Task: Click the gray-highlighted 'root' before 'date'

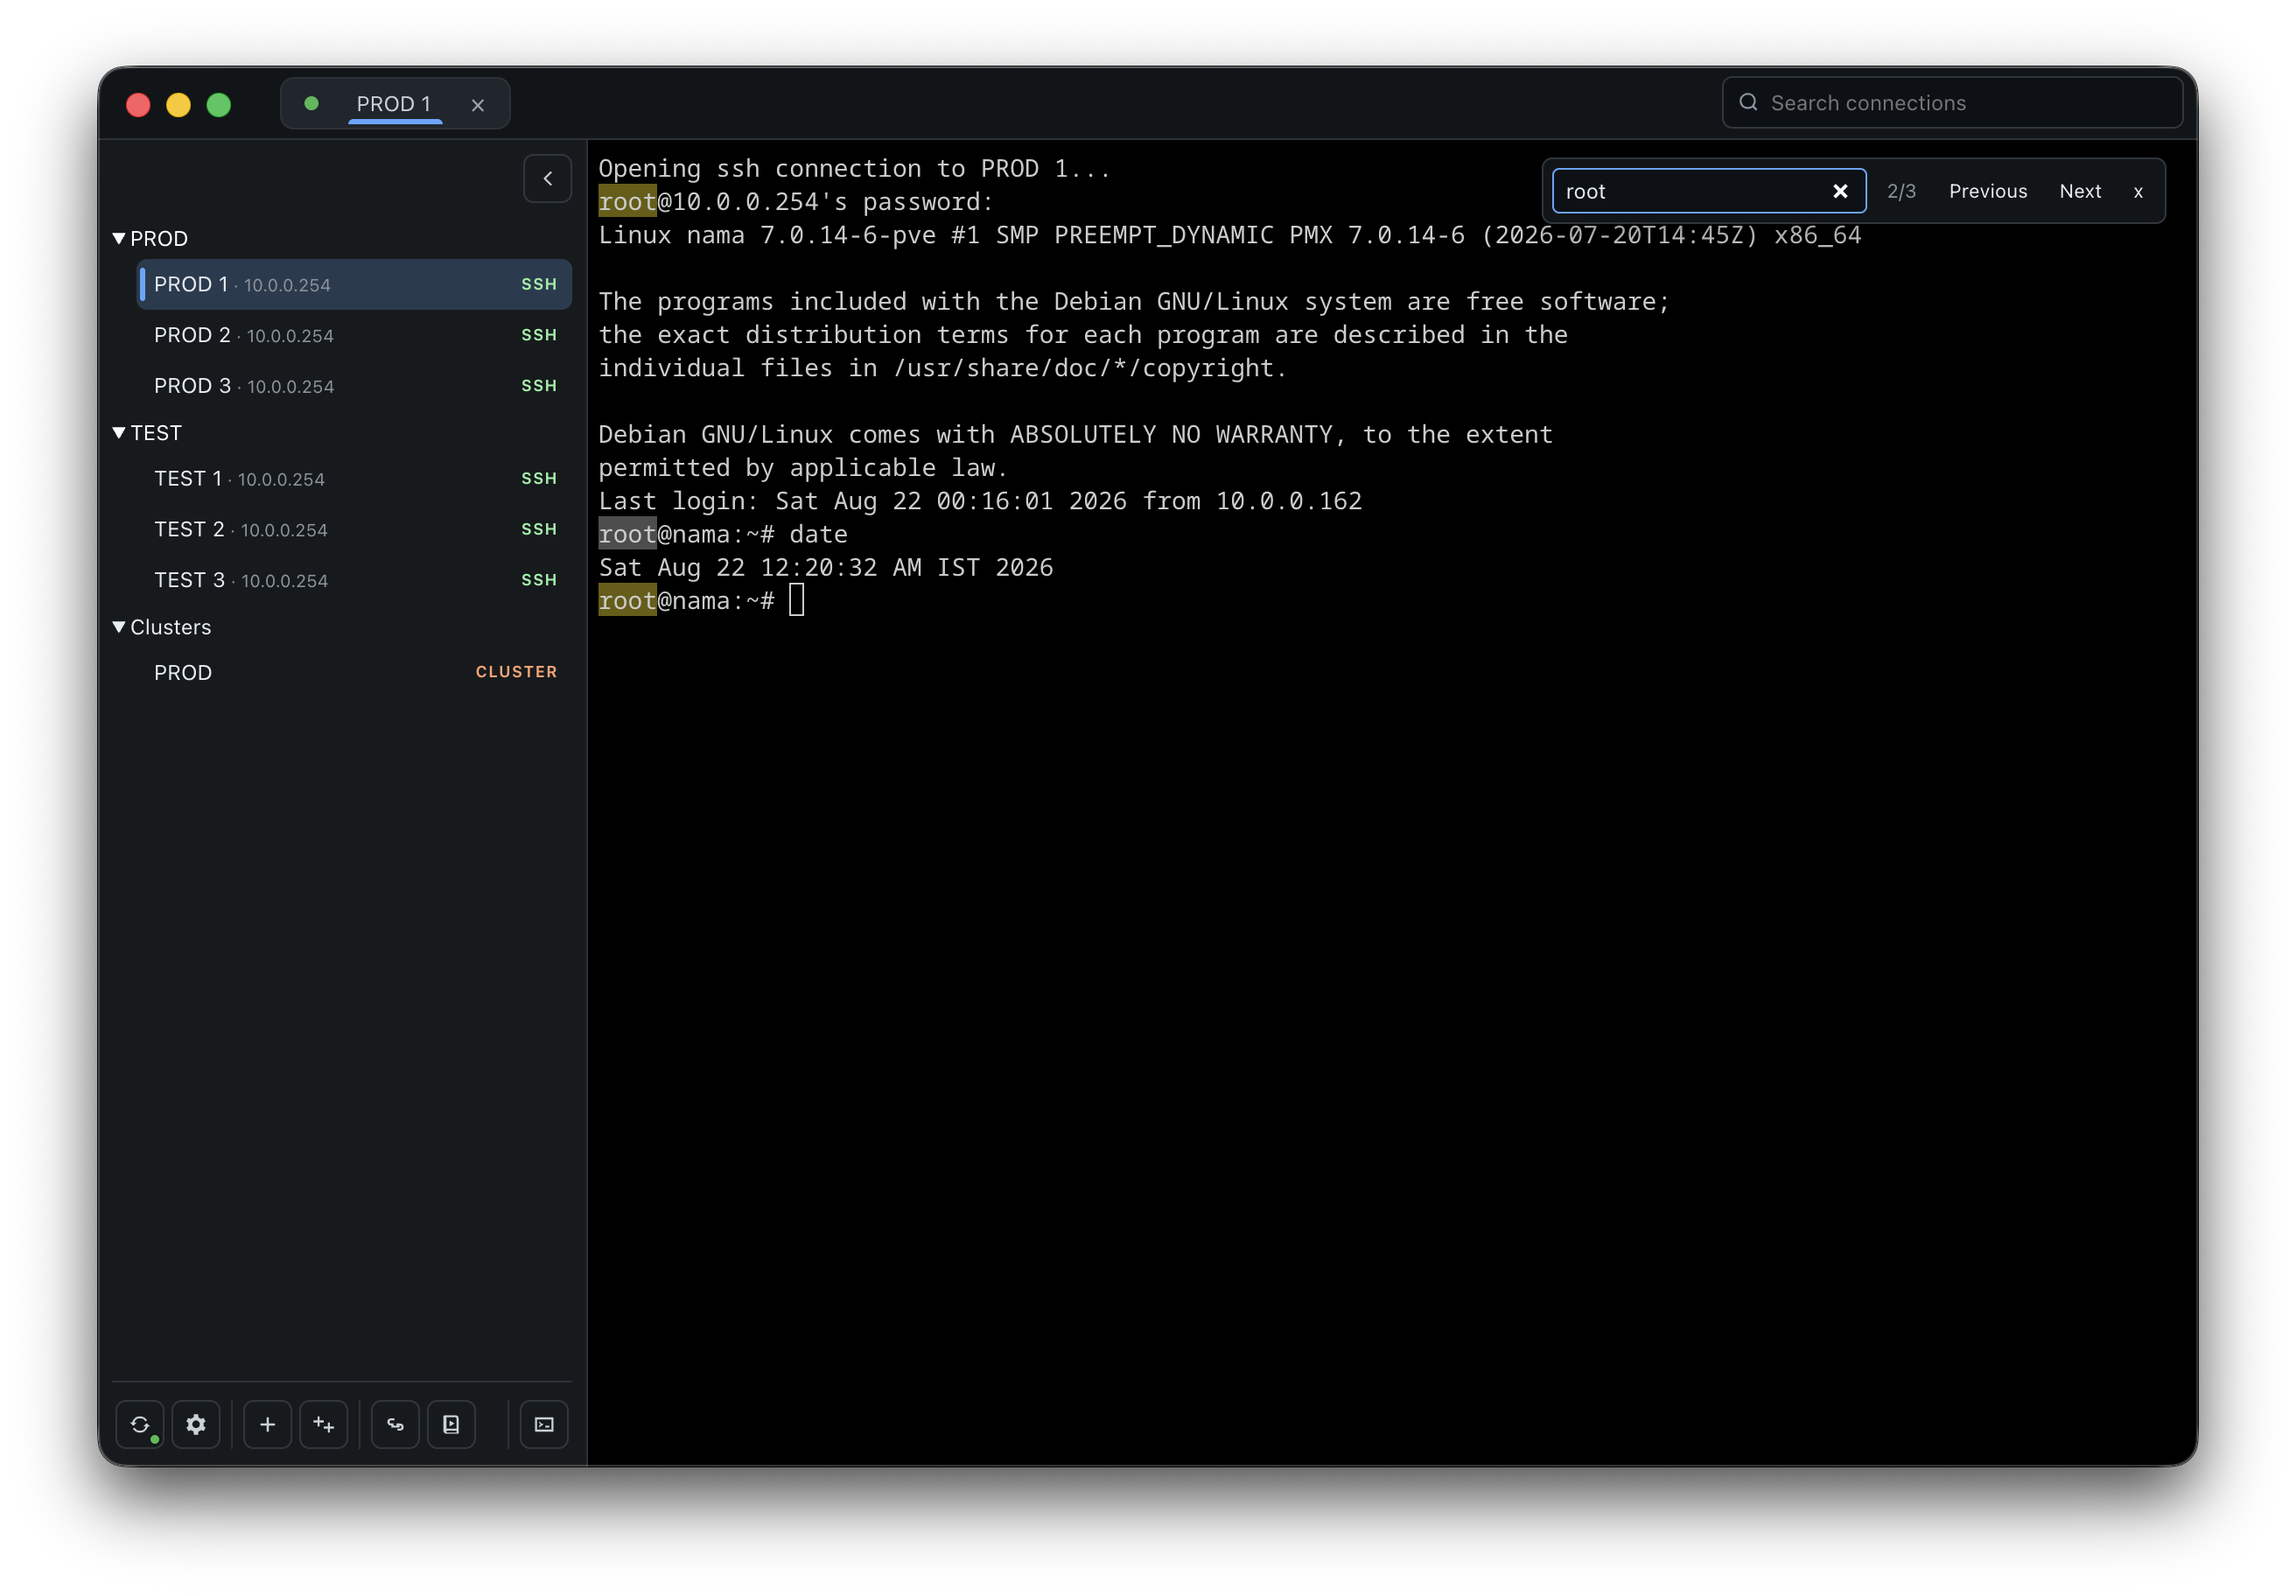Action: (x=627, y=535)
